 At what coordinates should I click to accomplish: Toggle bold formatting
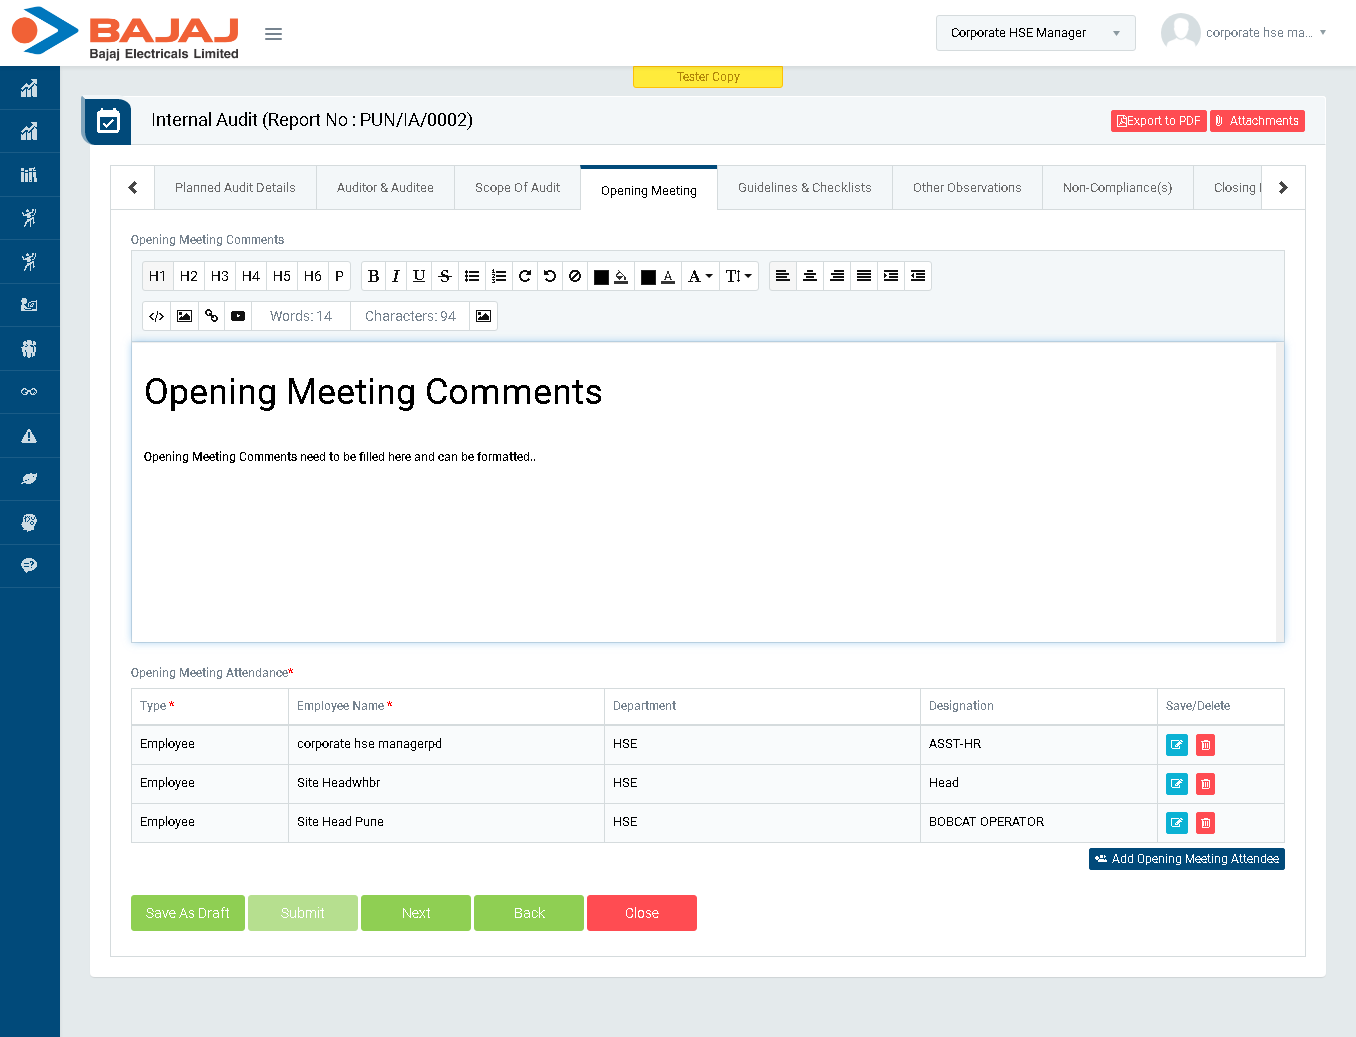(x=373, y=276)
